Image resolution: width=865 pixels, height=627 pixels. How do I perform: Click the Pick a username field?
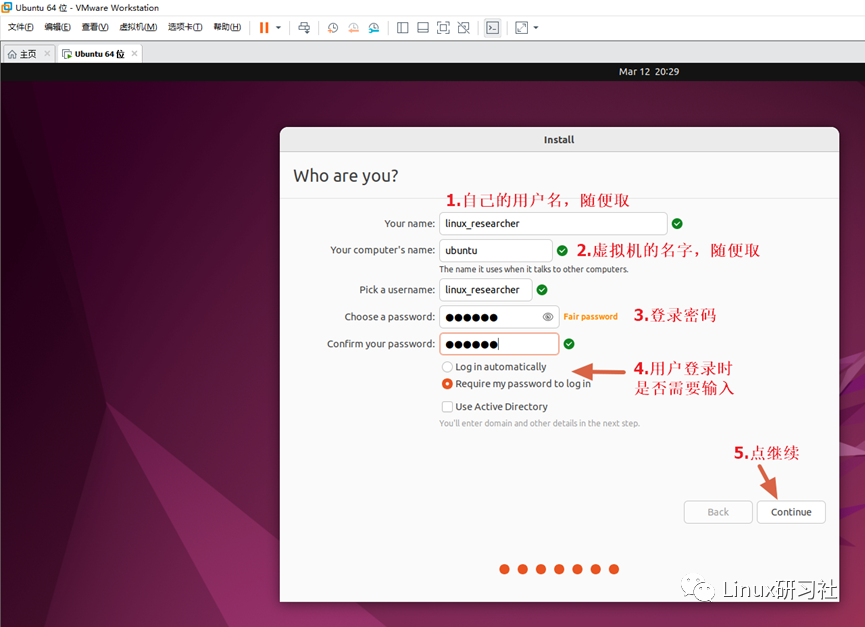(x=486, y=290)
